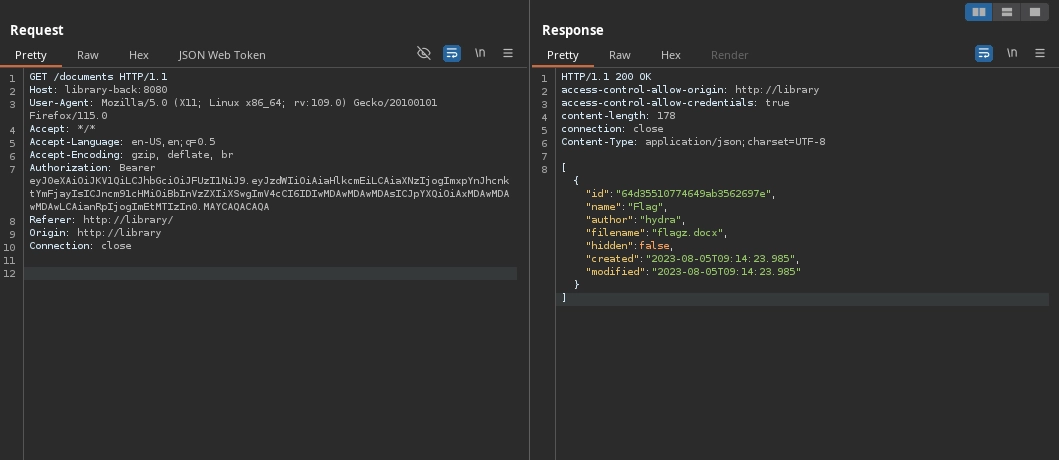
Task: Toggle word wrap in the Request panel
Action: coord(452,53)
